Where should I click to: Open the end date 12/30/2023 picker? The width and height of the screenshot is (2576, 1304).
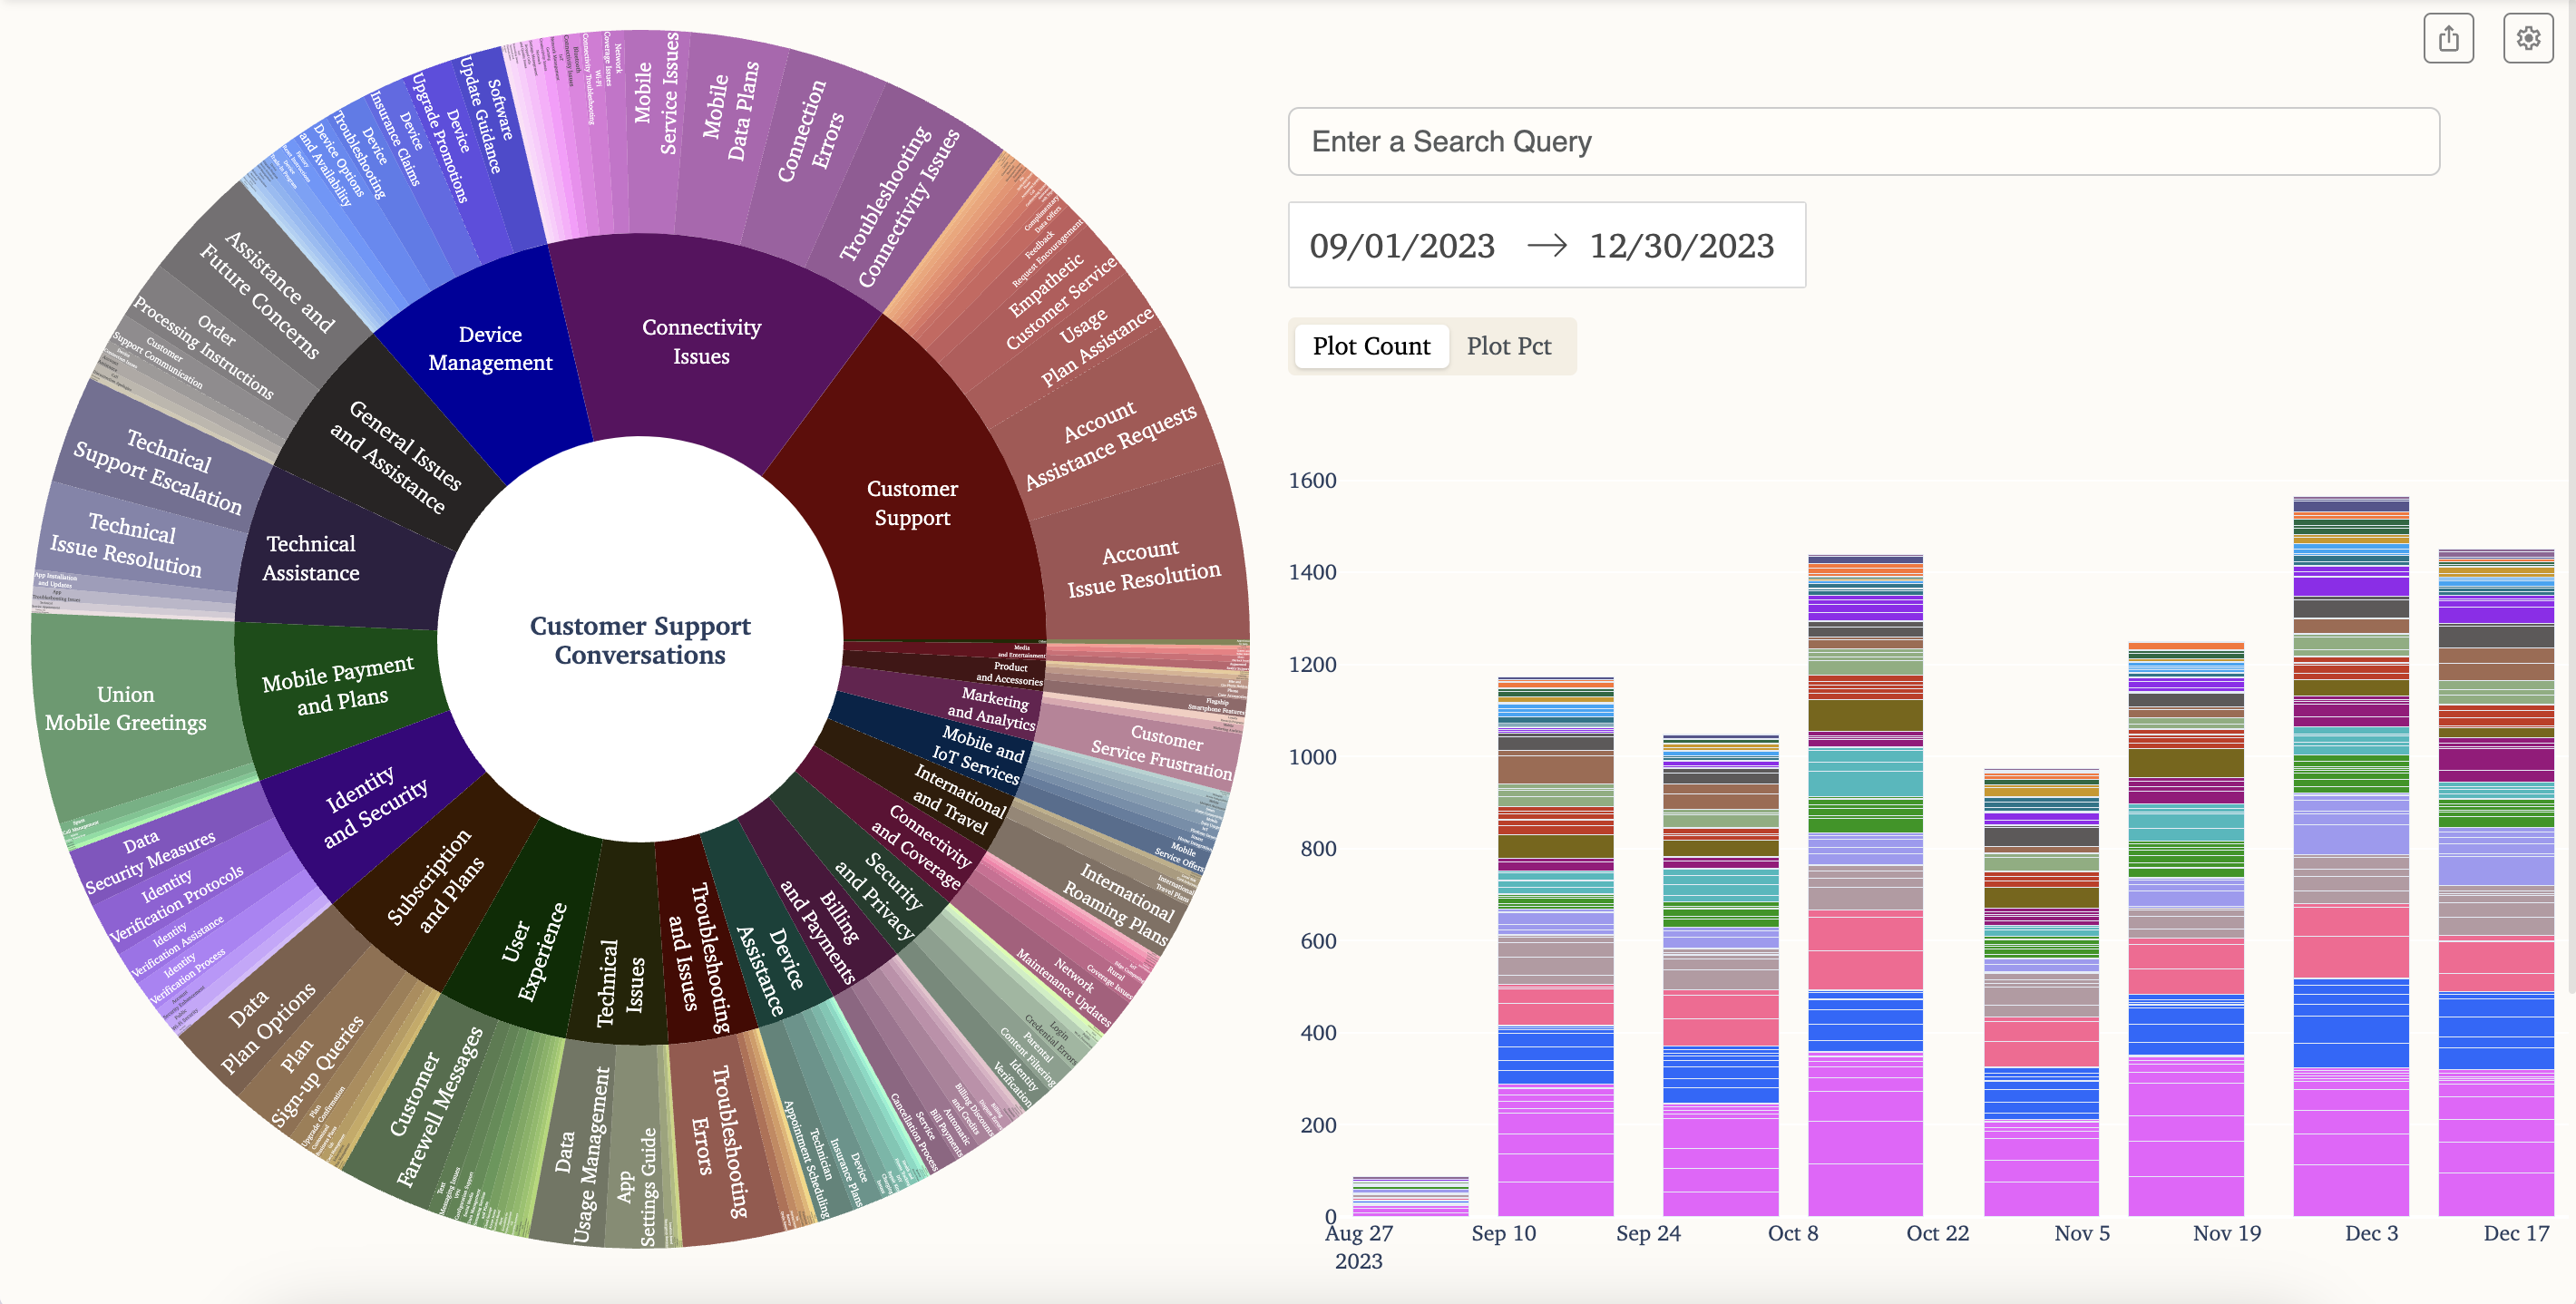pos(1681,246)
